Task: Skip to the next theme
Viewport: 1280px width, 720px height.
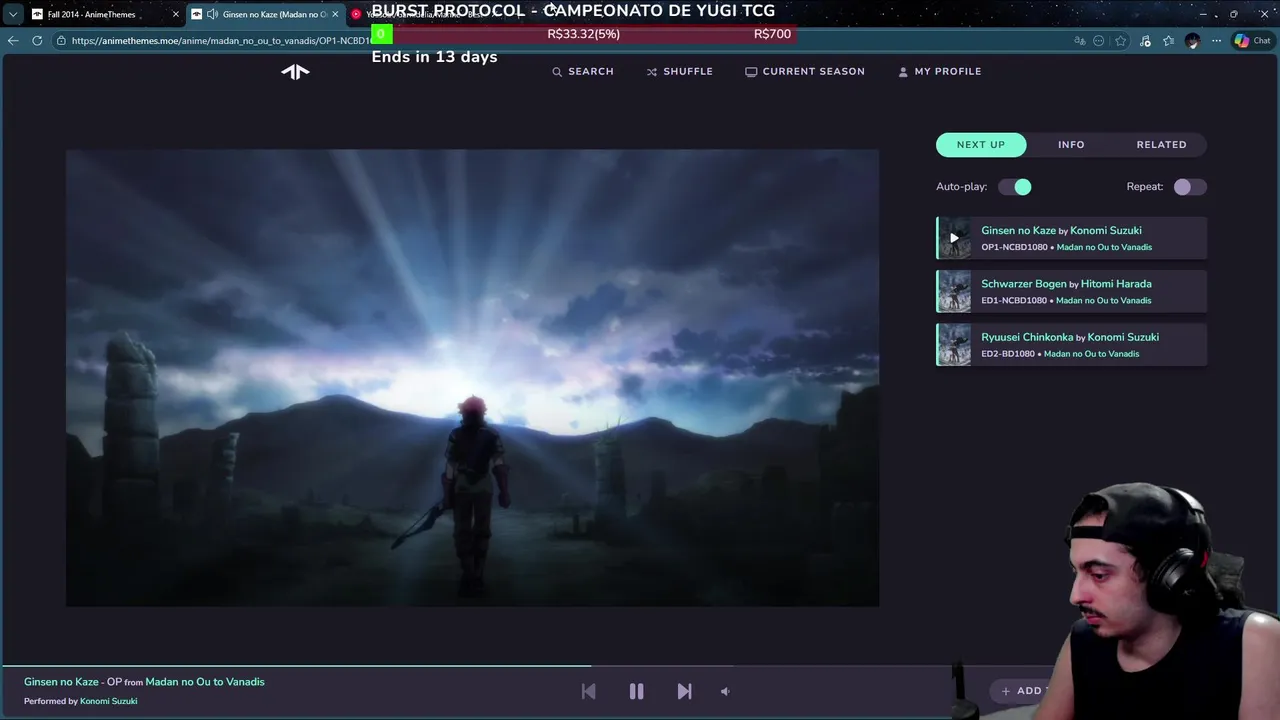Action: point(684,691)
